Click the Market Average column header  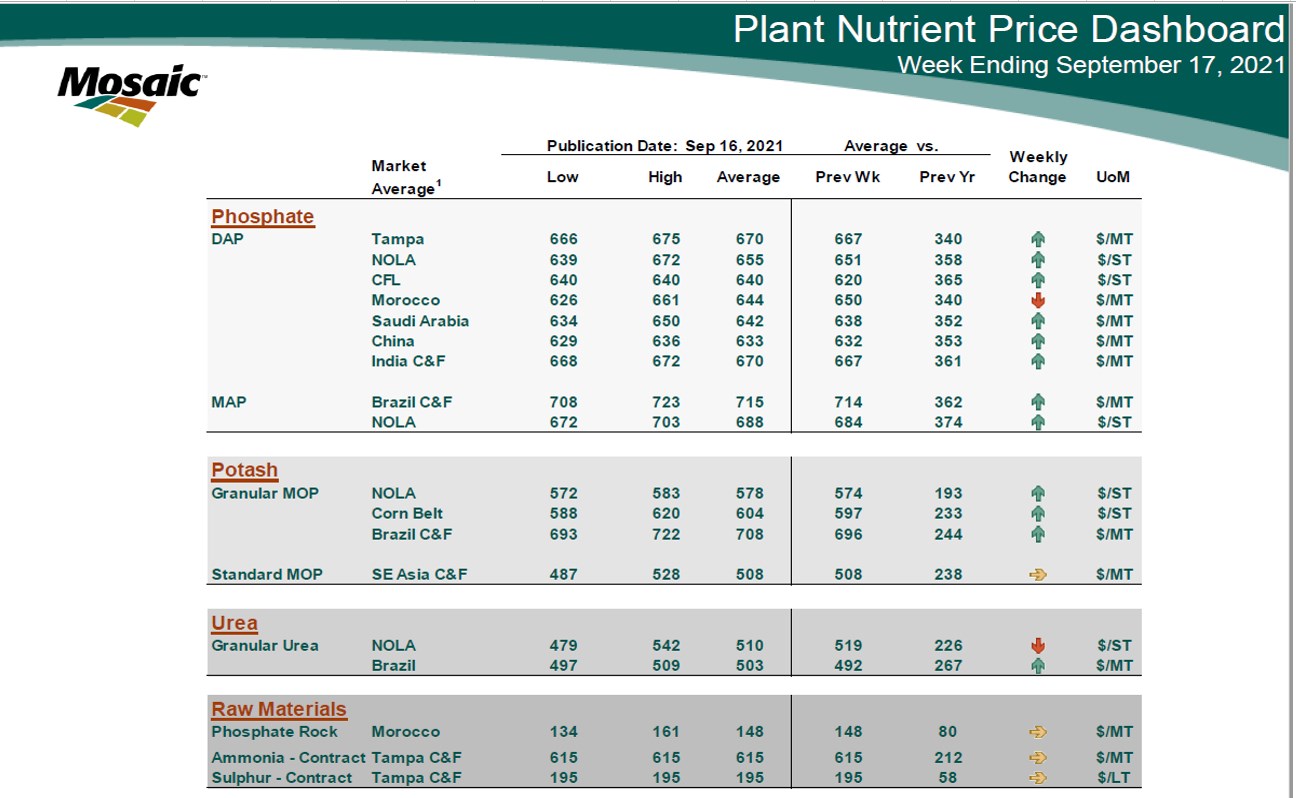click(404, 177)
